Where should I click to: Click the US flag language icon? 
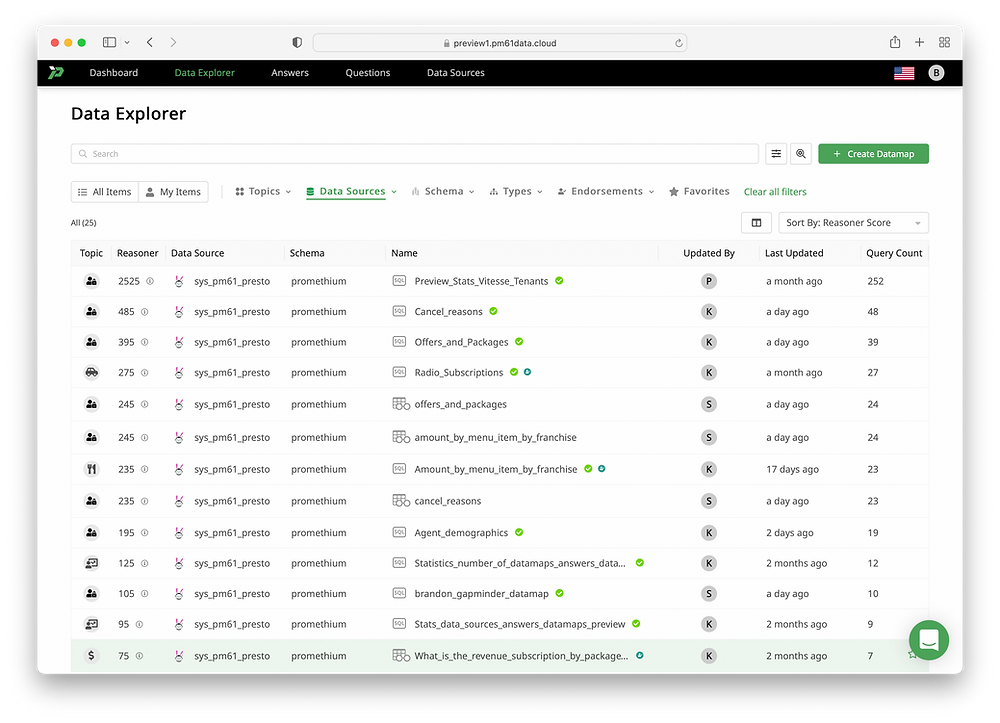904,73
